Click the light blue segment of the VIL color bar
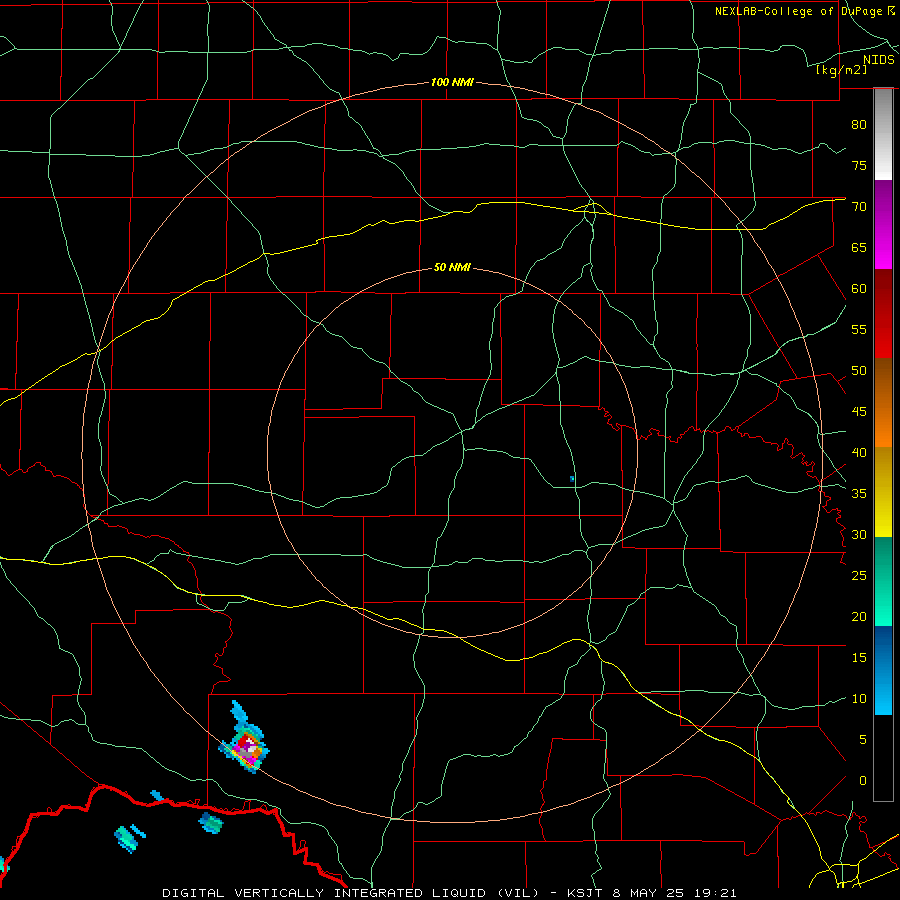This screenshot has height=900, width=900. [883, 670]
